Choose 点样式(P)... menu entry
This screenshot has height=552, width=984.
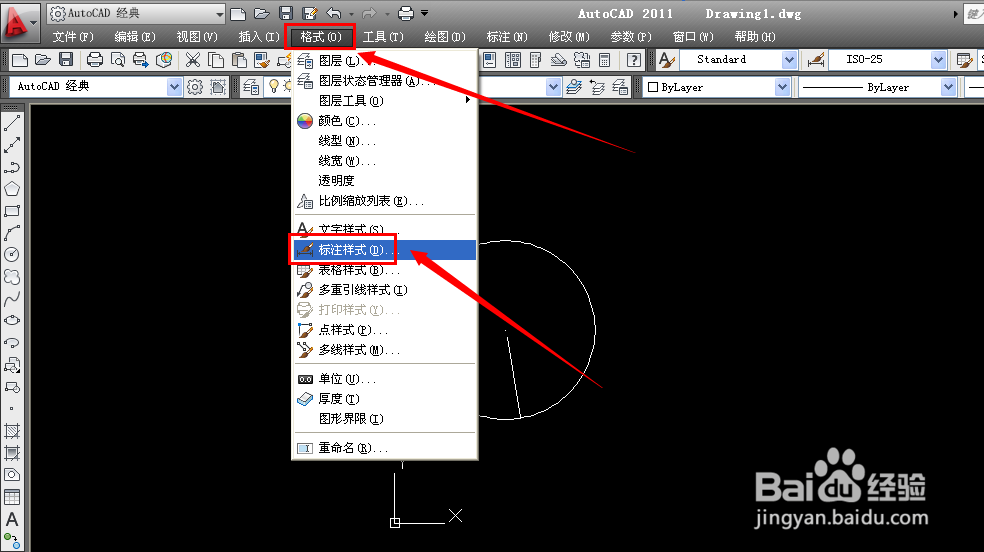pos(385,330)
